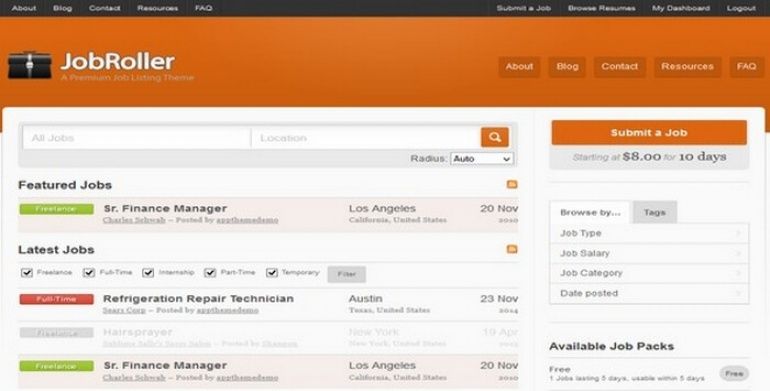Image resolution: width=770 pixels, height=391 pixels.
Task: Click the orange search magnifier button
Action: [x=495, y=137]
